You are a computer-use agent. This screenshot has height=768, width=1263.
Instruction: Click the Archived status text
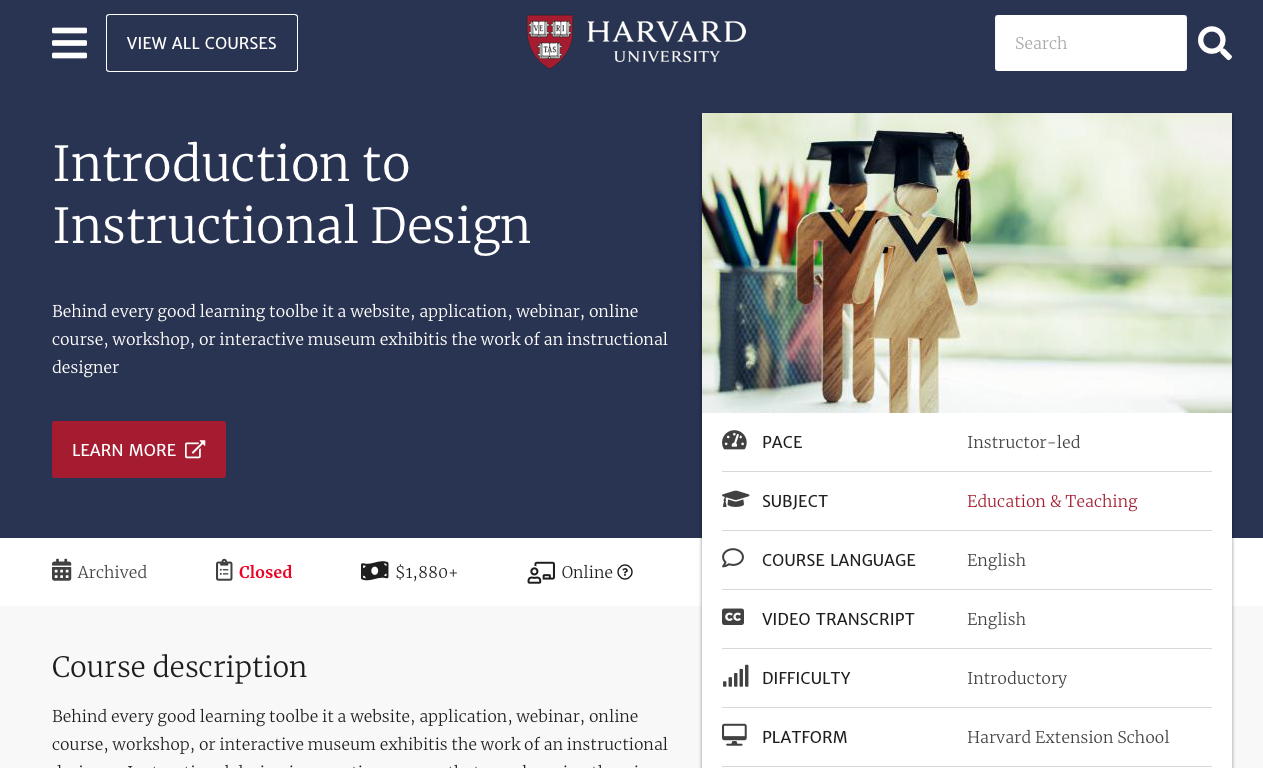pos(112,572)
